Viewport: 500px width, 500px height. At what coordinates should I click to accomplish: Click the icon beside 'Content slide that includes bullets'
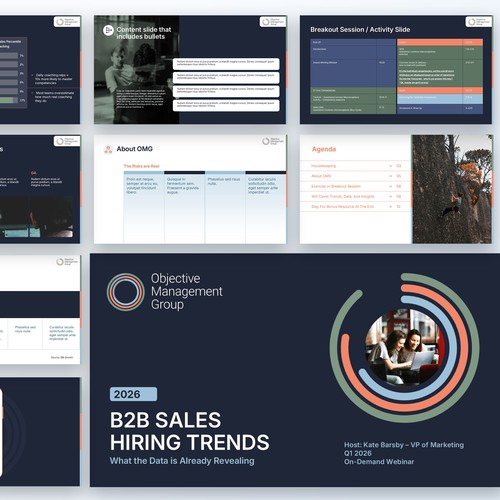[x=108, y=30]
